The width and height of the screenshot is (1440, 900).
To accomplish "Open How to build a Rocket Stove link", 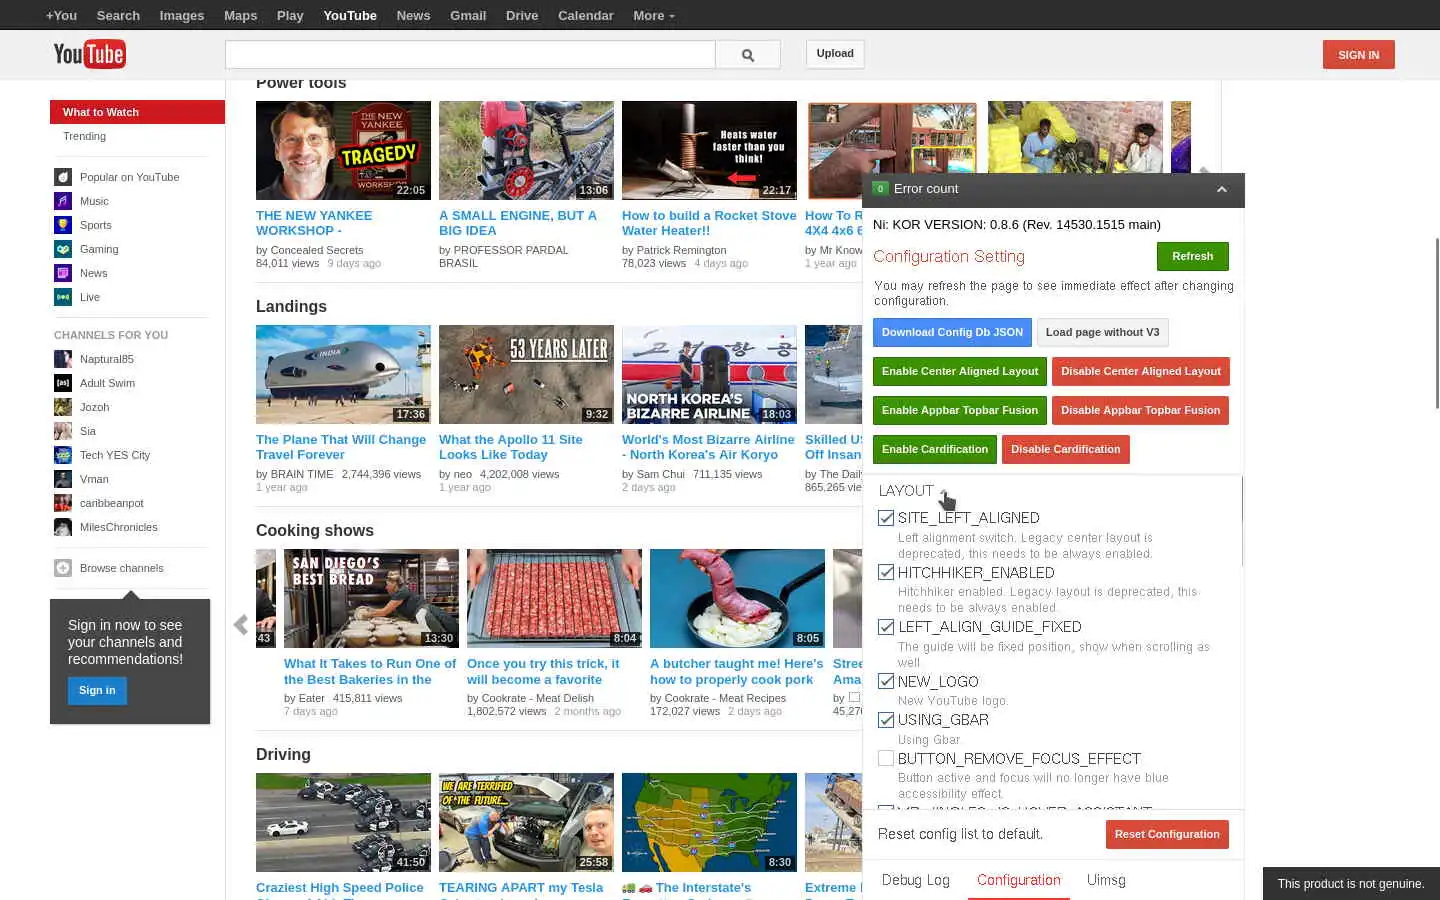I will [709, 223].
